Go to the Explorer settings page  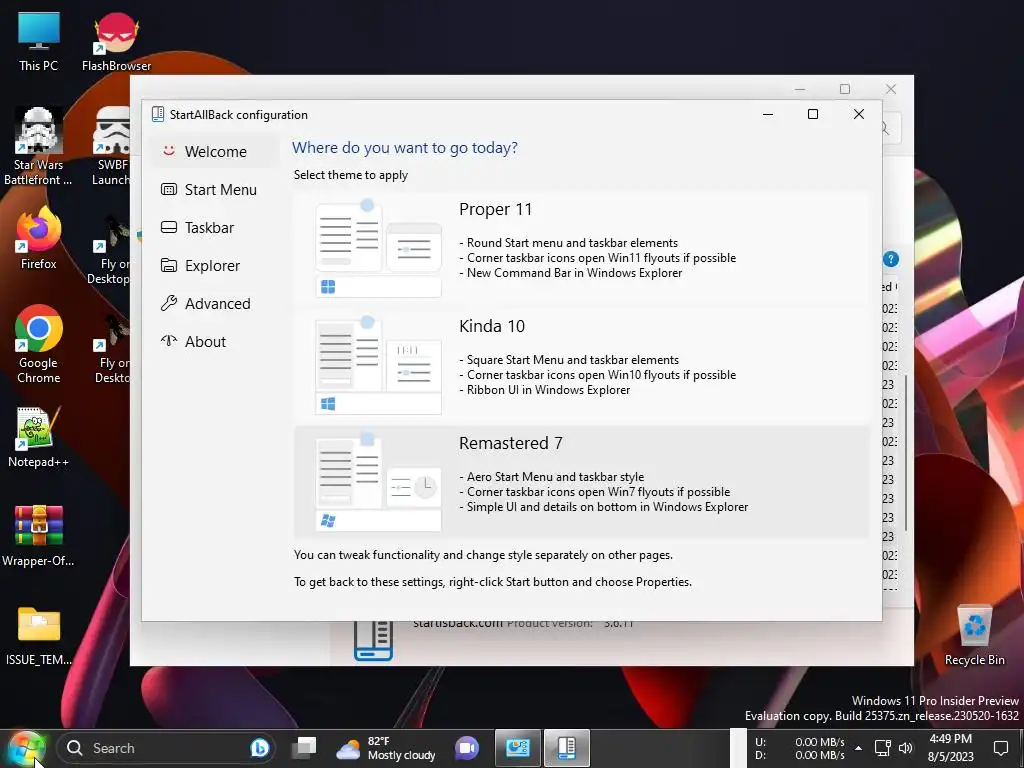(214, 265)
